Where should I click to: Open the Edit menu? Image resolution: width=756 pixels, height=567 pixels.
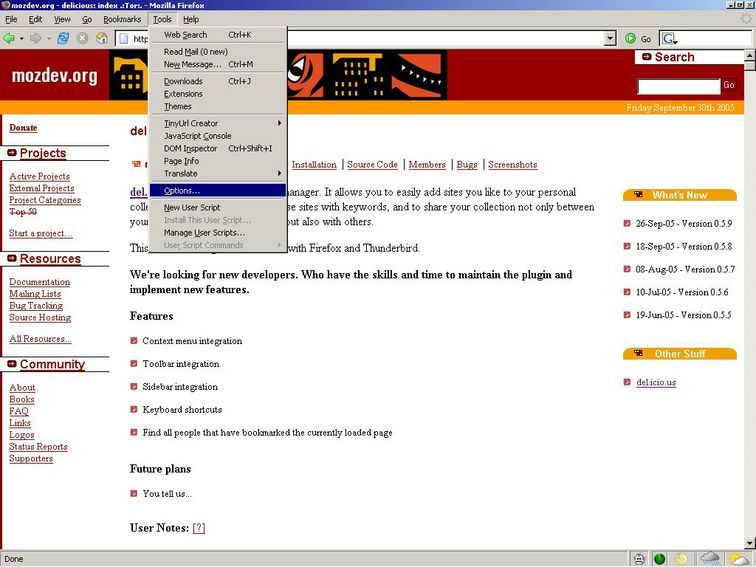click(35, 19)
